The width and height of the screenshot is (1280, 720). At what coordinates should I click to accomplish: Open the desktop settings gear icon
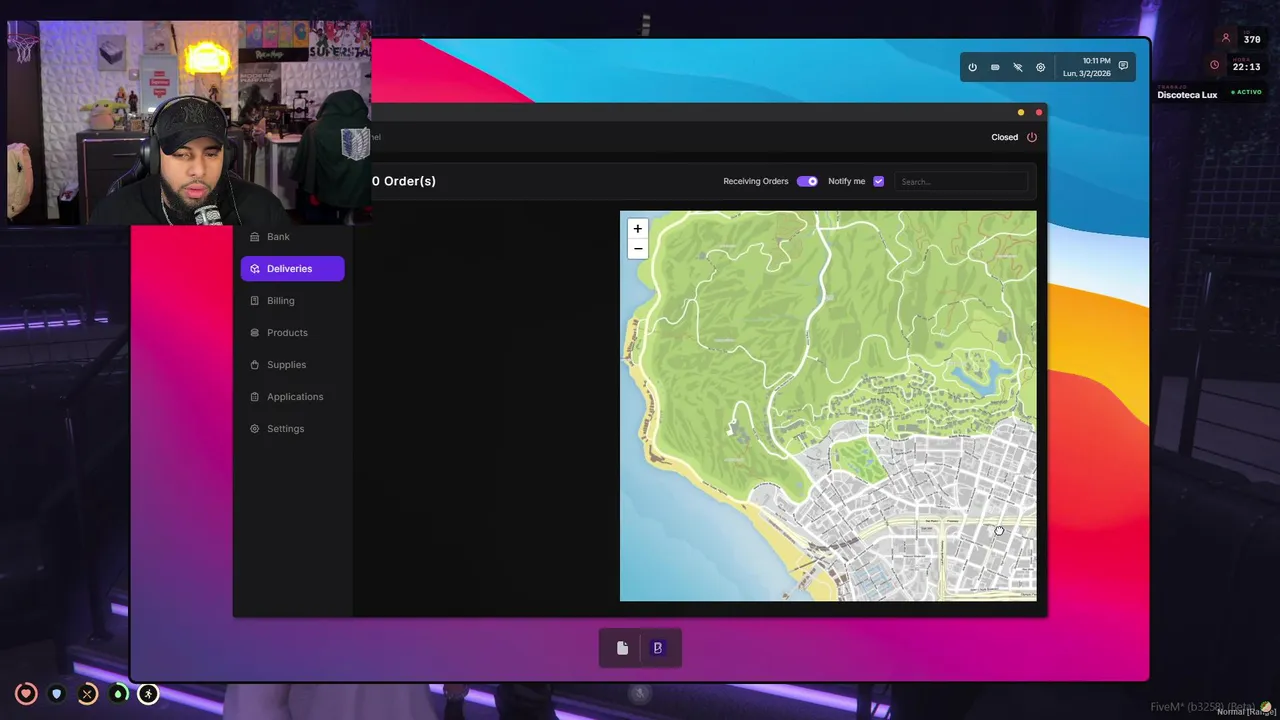click(1040, 67)
